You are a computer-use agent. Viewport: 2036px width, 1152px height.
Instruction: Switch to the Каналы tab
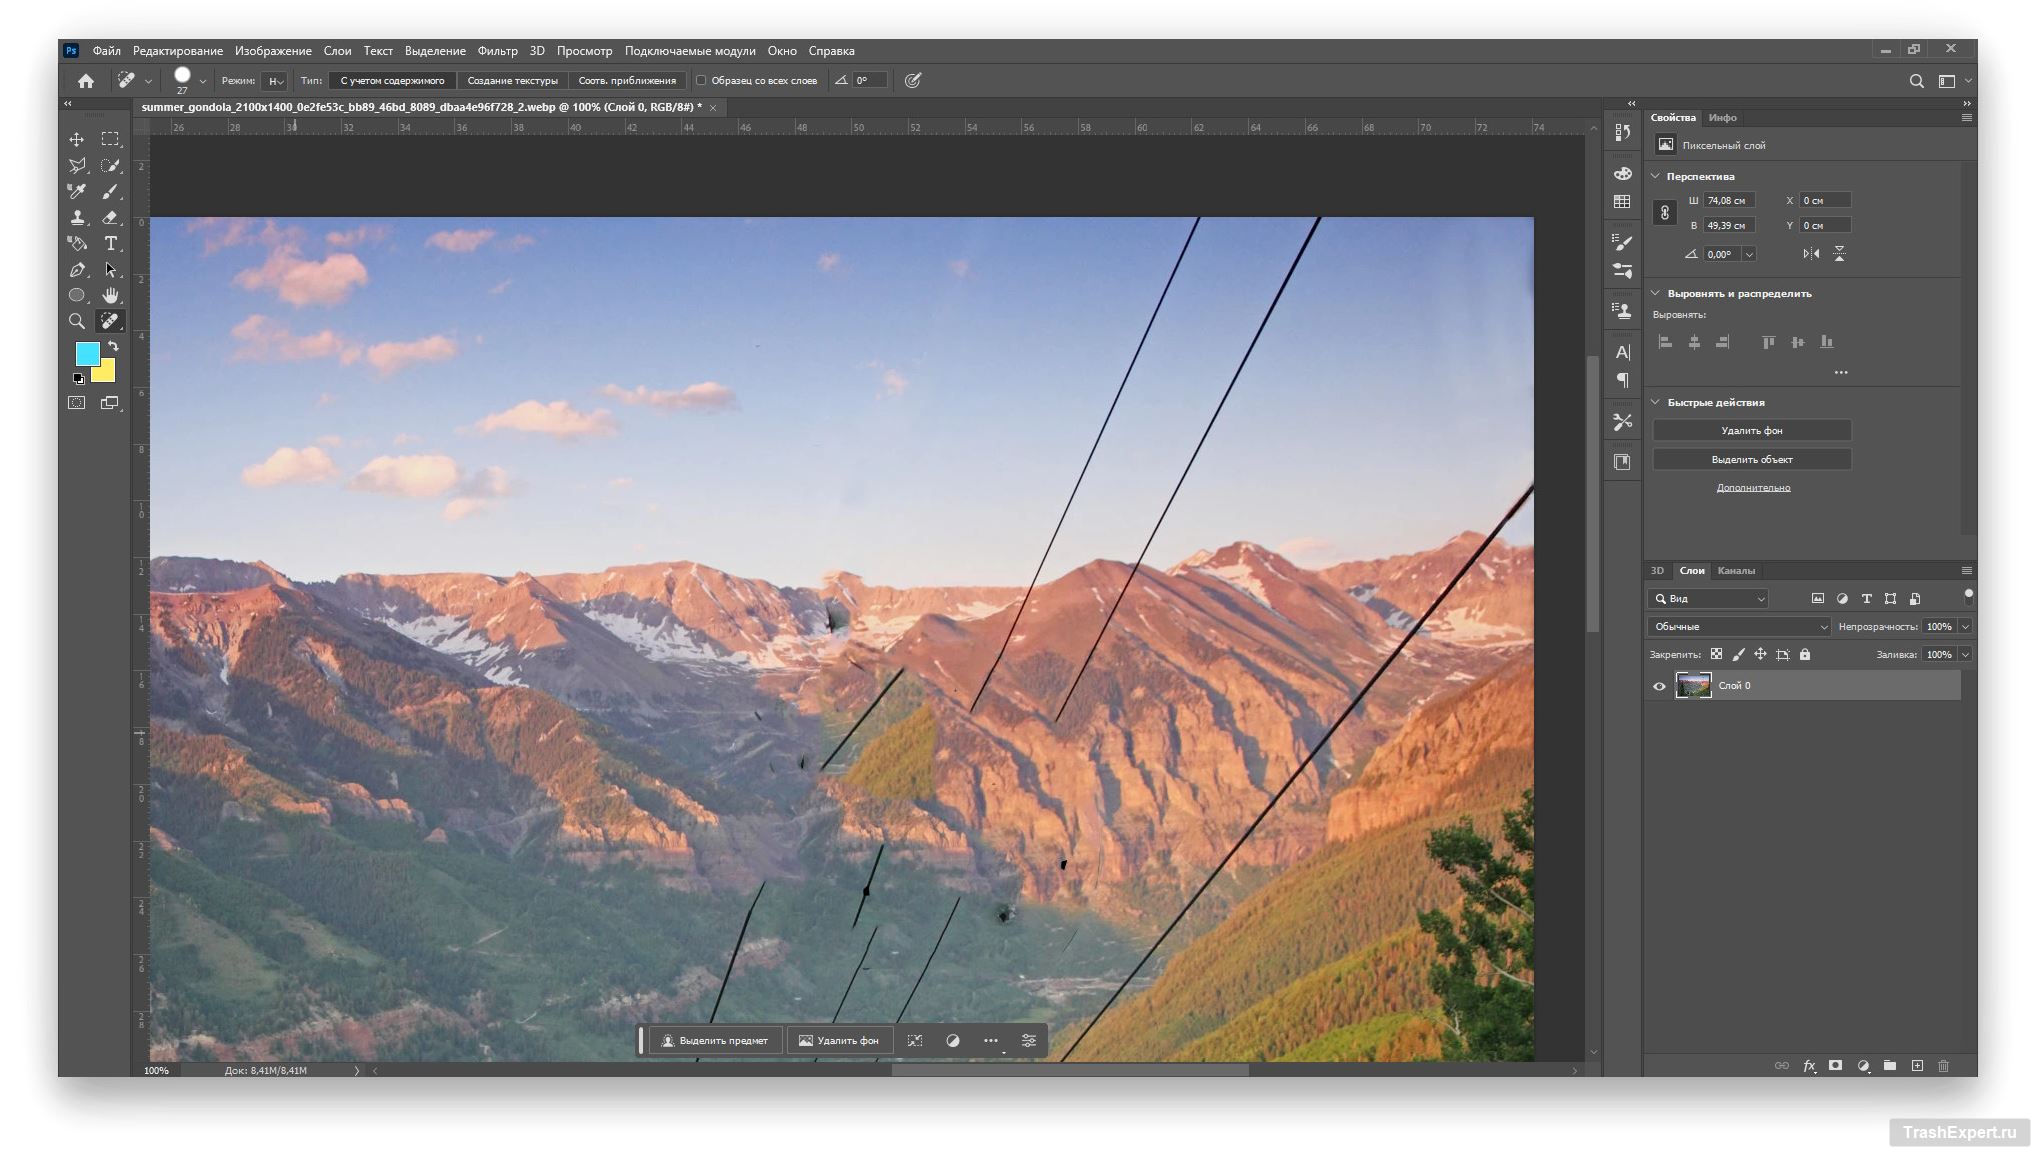point(1735,571)
